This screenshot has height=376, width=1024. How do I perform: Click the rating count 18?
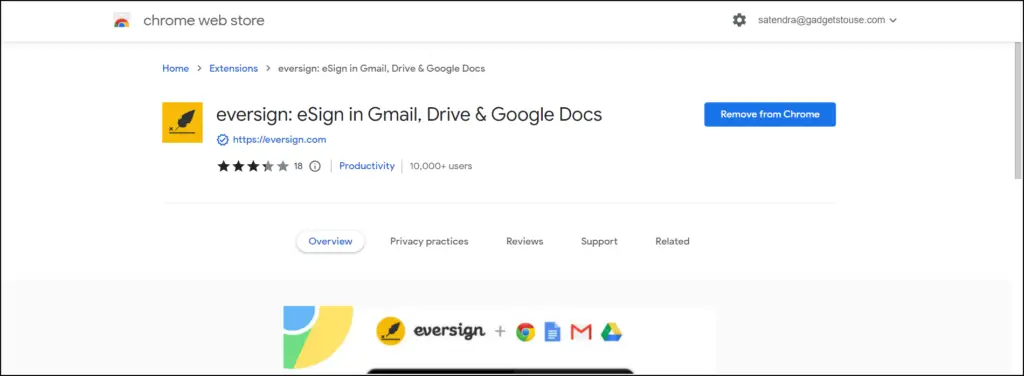(298, 166)
